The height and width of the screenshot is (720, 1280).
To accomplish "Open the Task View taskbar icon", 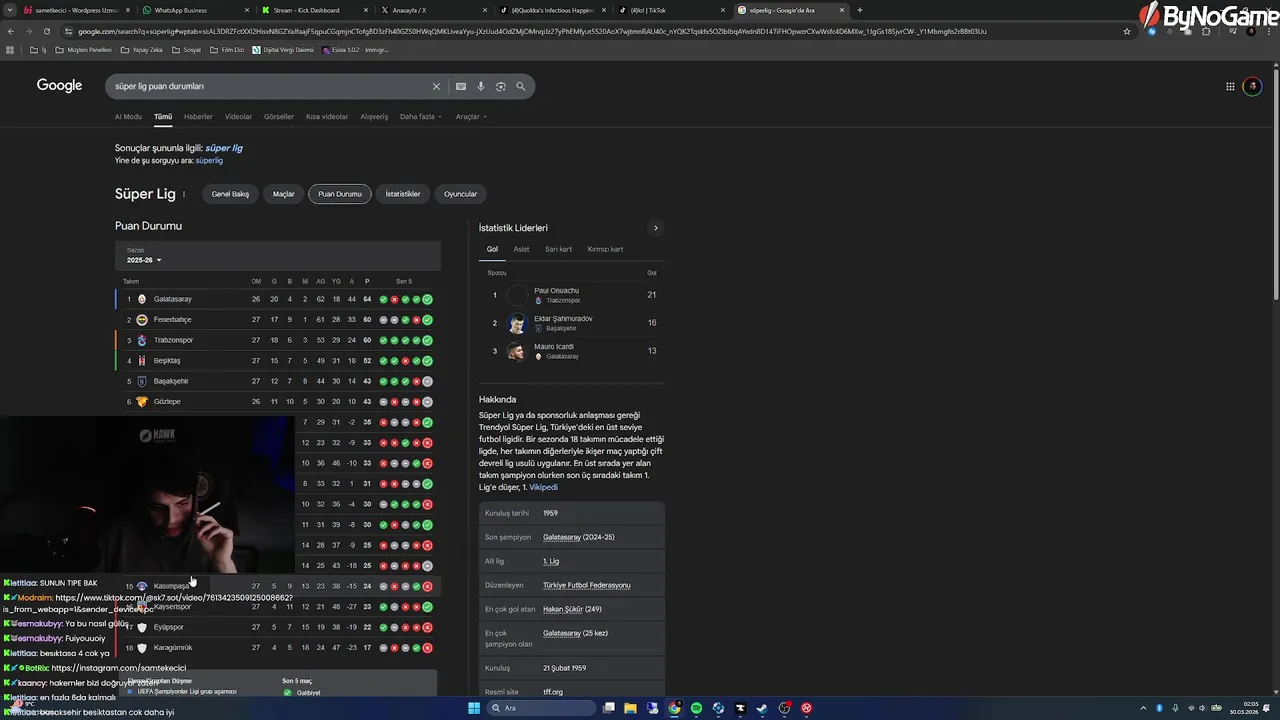I will [x=609, y=708].
